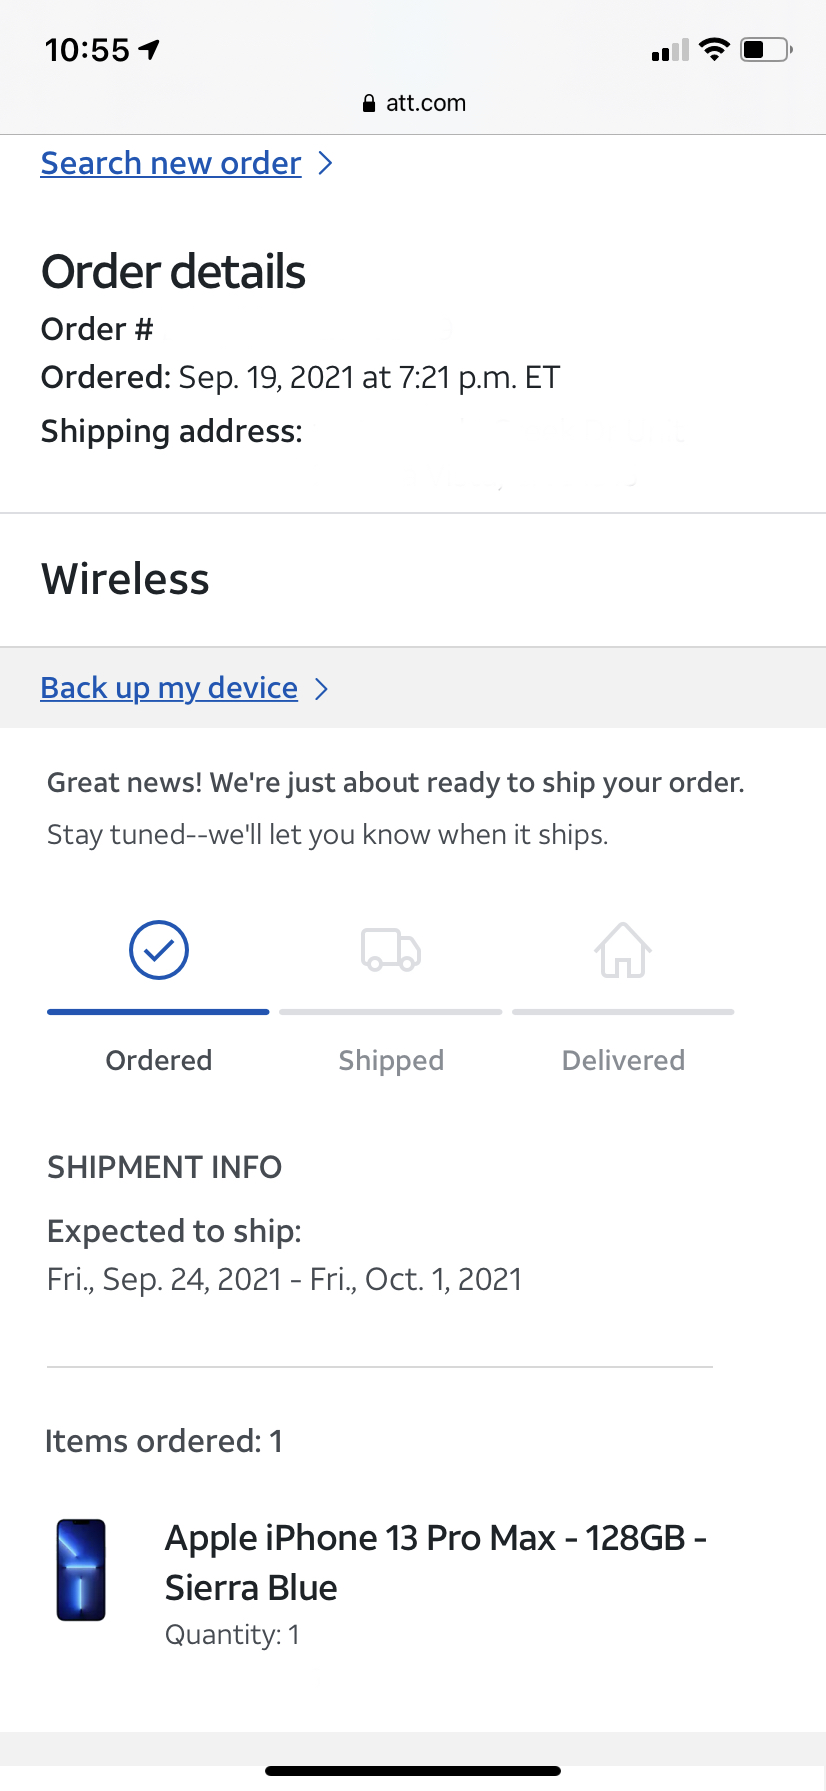Screen dimensions: 826x1791
Task: Tap the chevron after Search new order
Action: click(x=325, y=163)
